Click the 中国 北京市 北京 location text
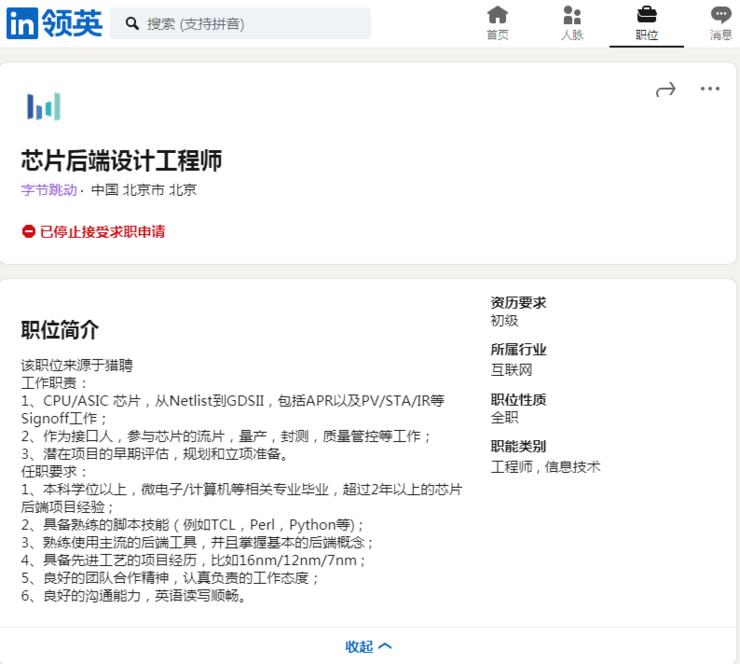This screenshot has width=740, height=664. coord(144,190)
